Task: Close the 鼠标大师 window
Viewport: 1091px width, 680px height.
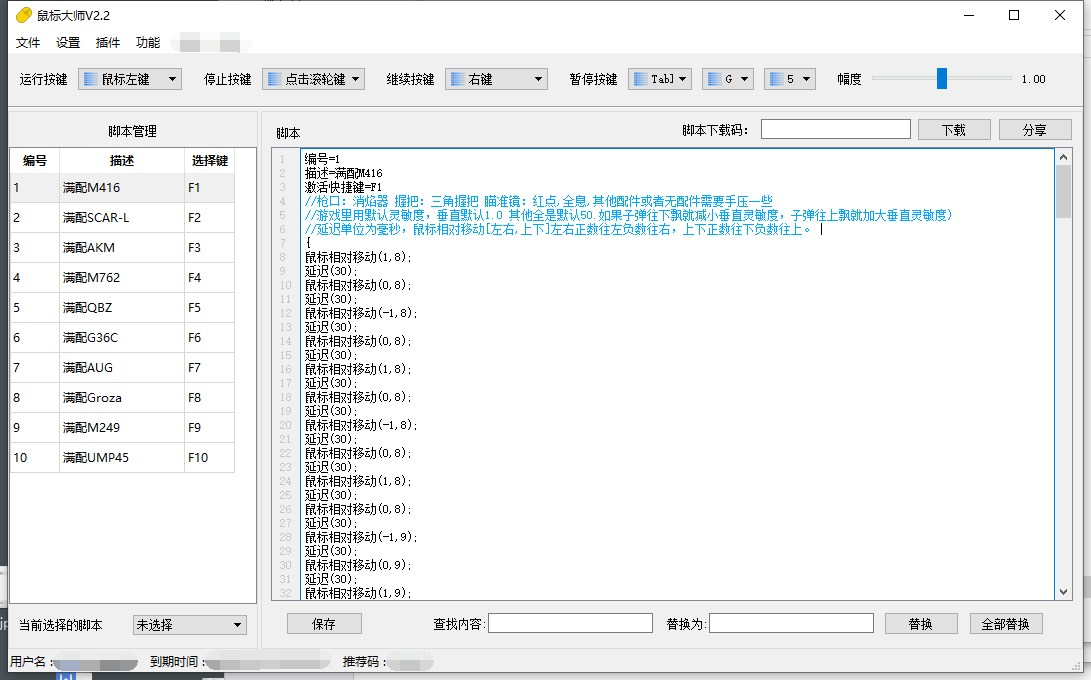Action: 1060,15
